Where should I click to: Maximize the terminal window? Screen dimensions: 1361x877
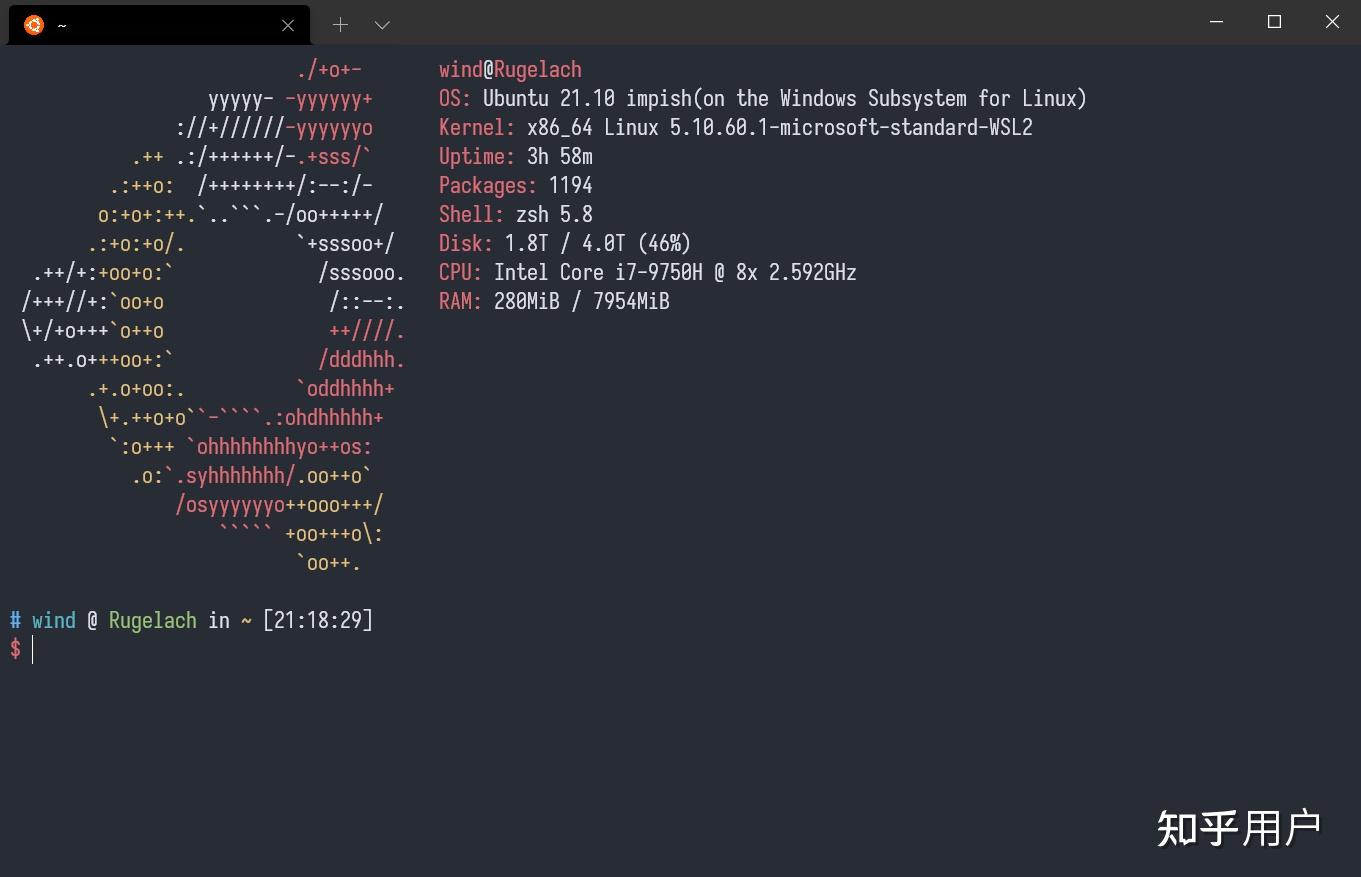click(x=1274, y=22)
